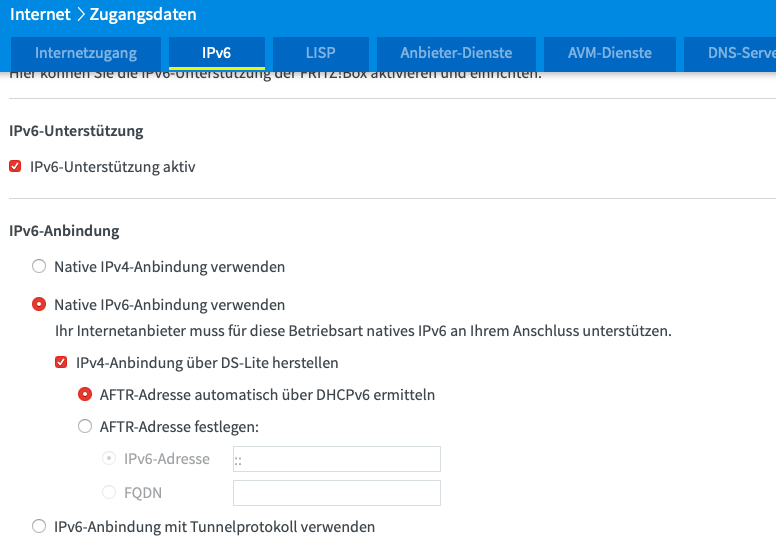
Task: Click the Internet breadcrumb link
Action: pos(40,14)
